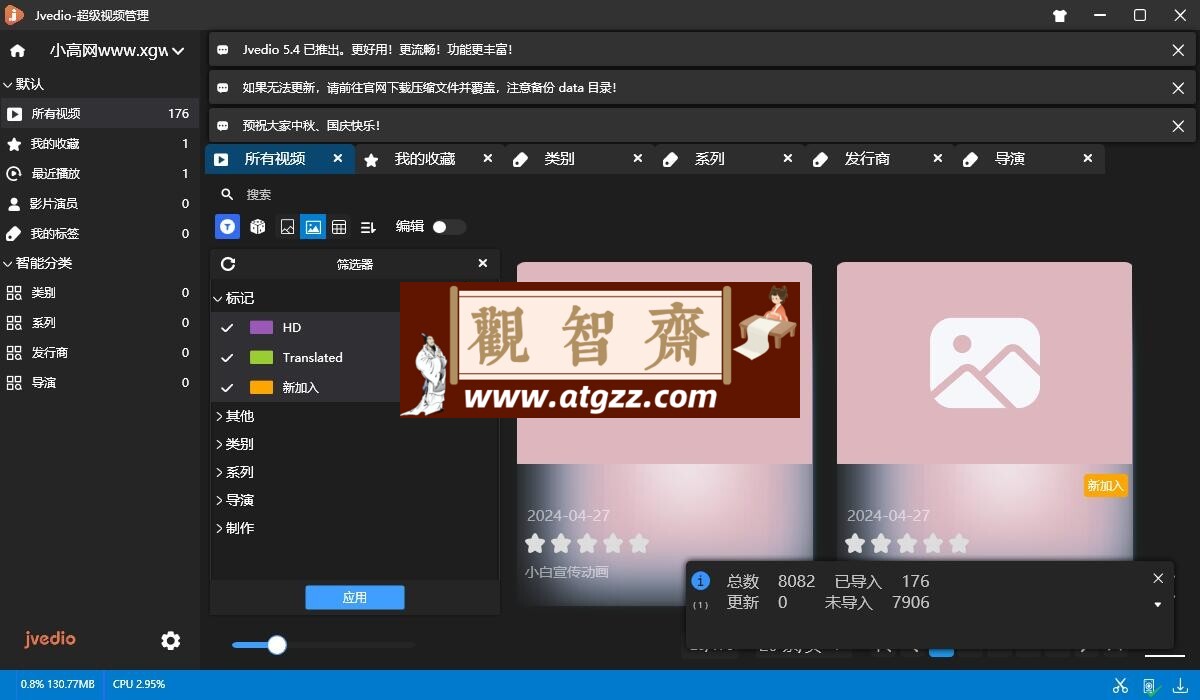
Task: Click the dice random-display icon
Action: click(x=258, y=227)
